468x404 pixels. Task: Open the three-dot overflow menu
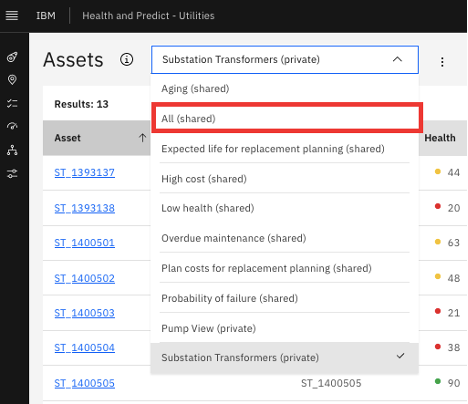(442, 62)
